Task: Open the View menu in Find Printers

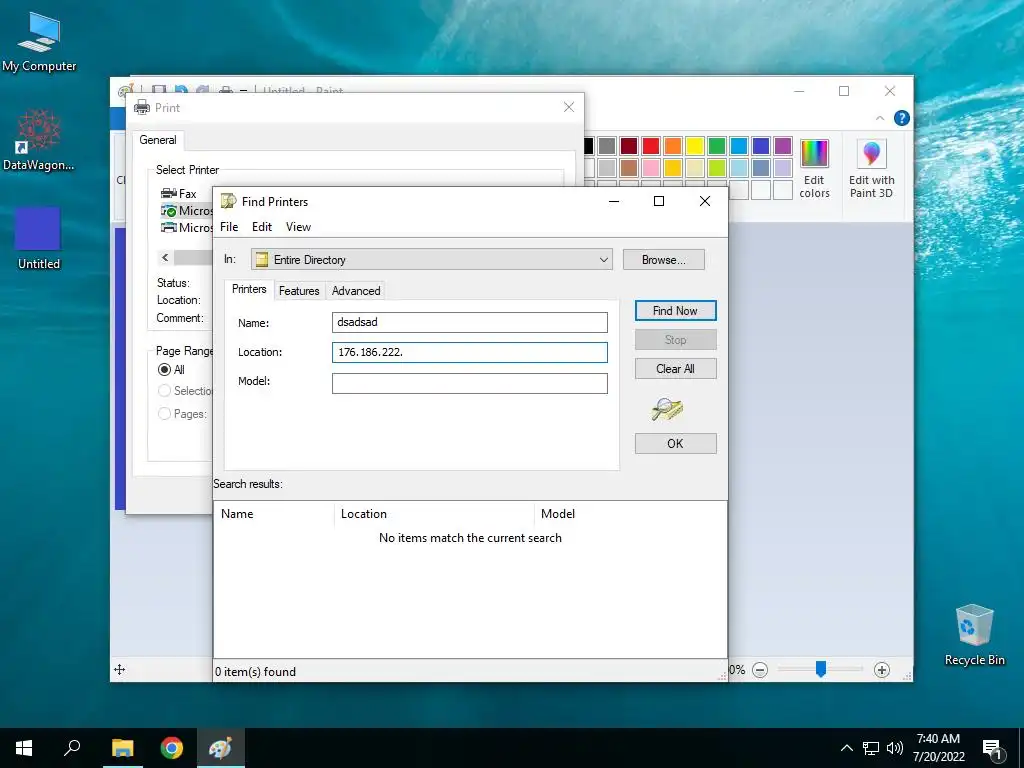Action: click(298, 227)
